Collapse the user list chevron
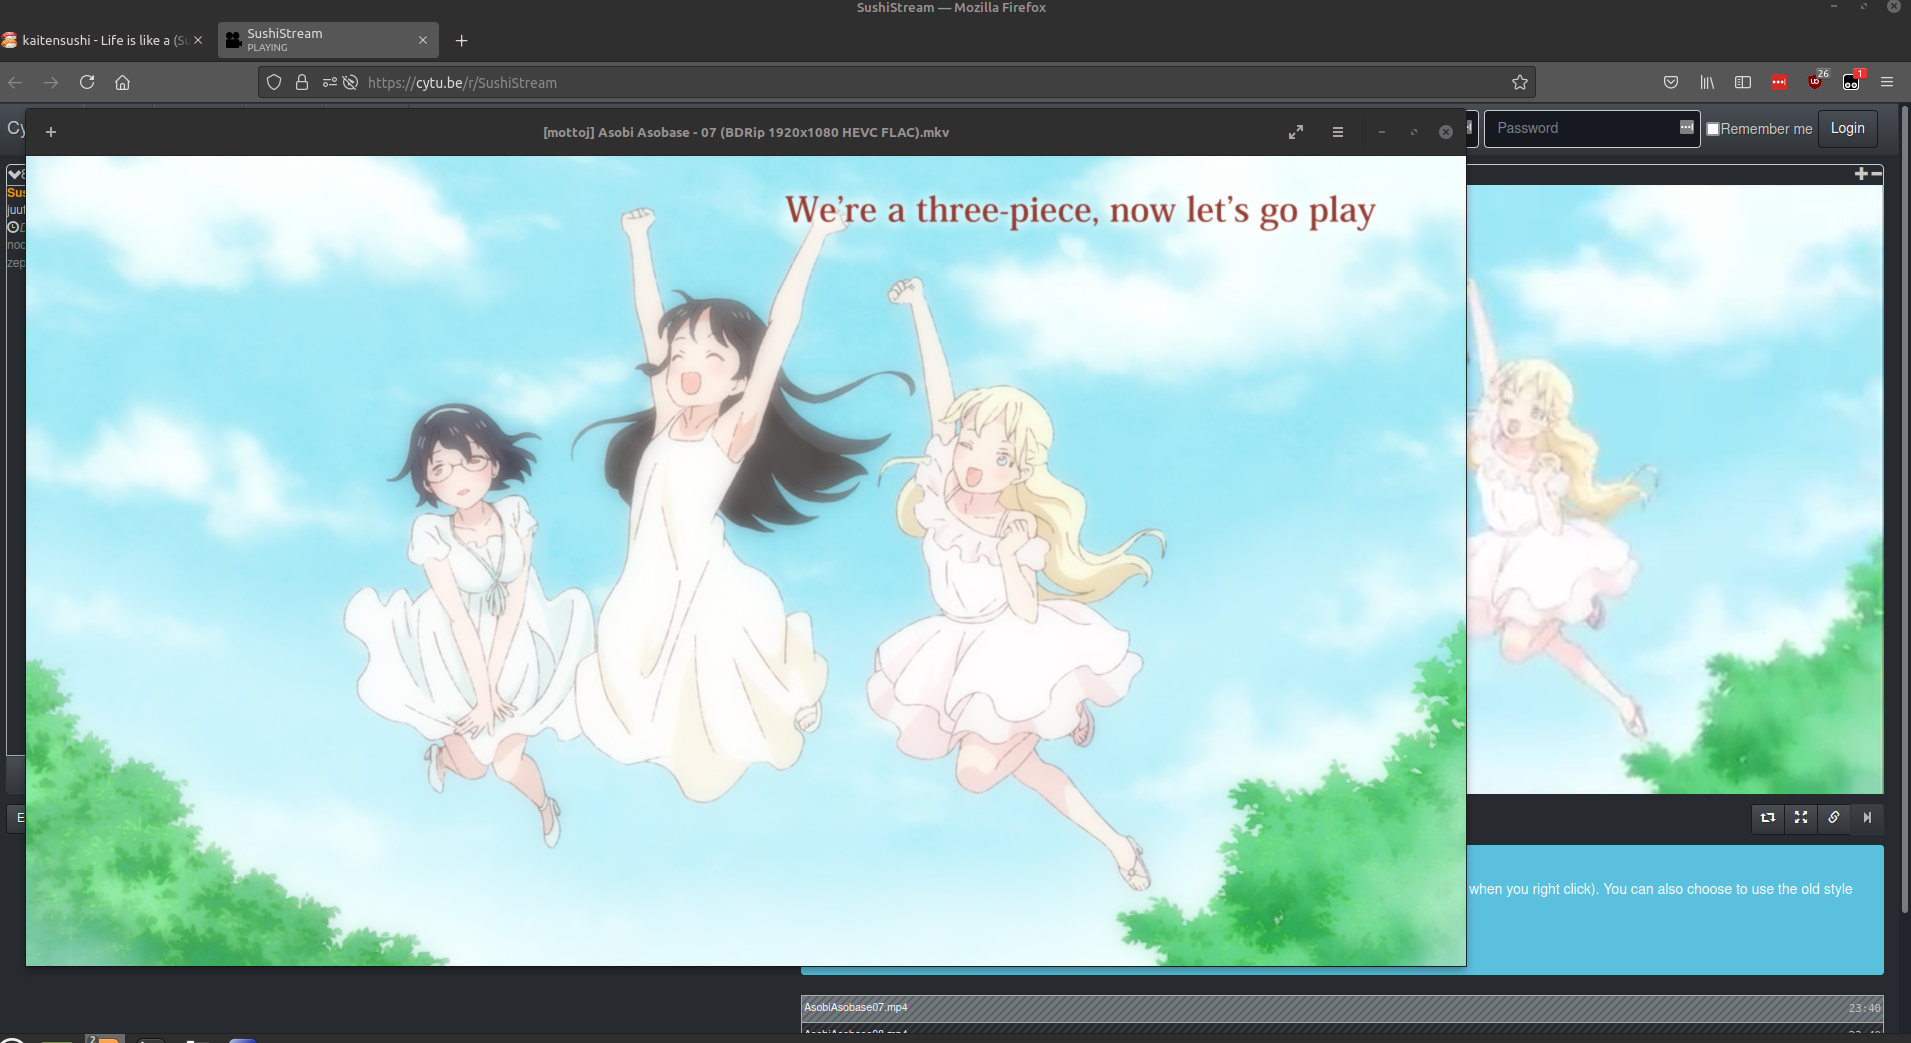The height and width of the screenshot is (1043, 1911). pyautogui.click(x=14, y=174)
